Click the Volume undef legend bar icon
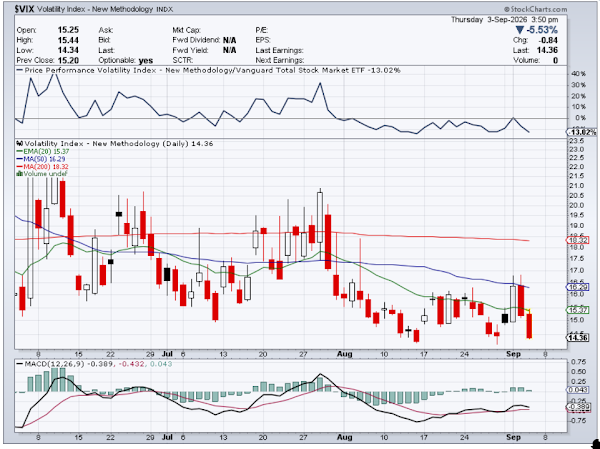The height and width of the screenshot is (449, 600). (x=19, y=174)
